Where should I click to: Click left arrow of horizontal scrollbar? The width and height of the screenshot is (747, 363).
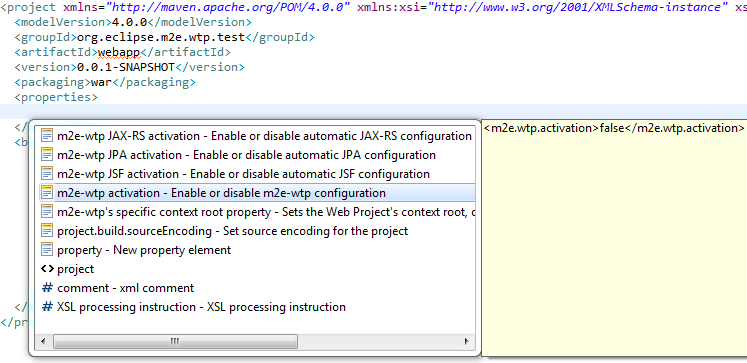point(43,341)
